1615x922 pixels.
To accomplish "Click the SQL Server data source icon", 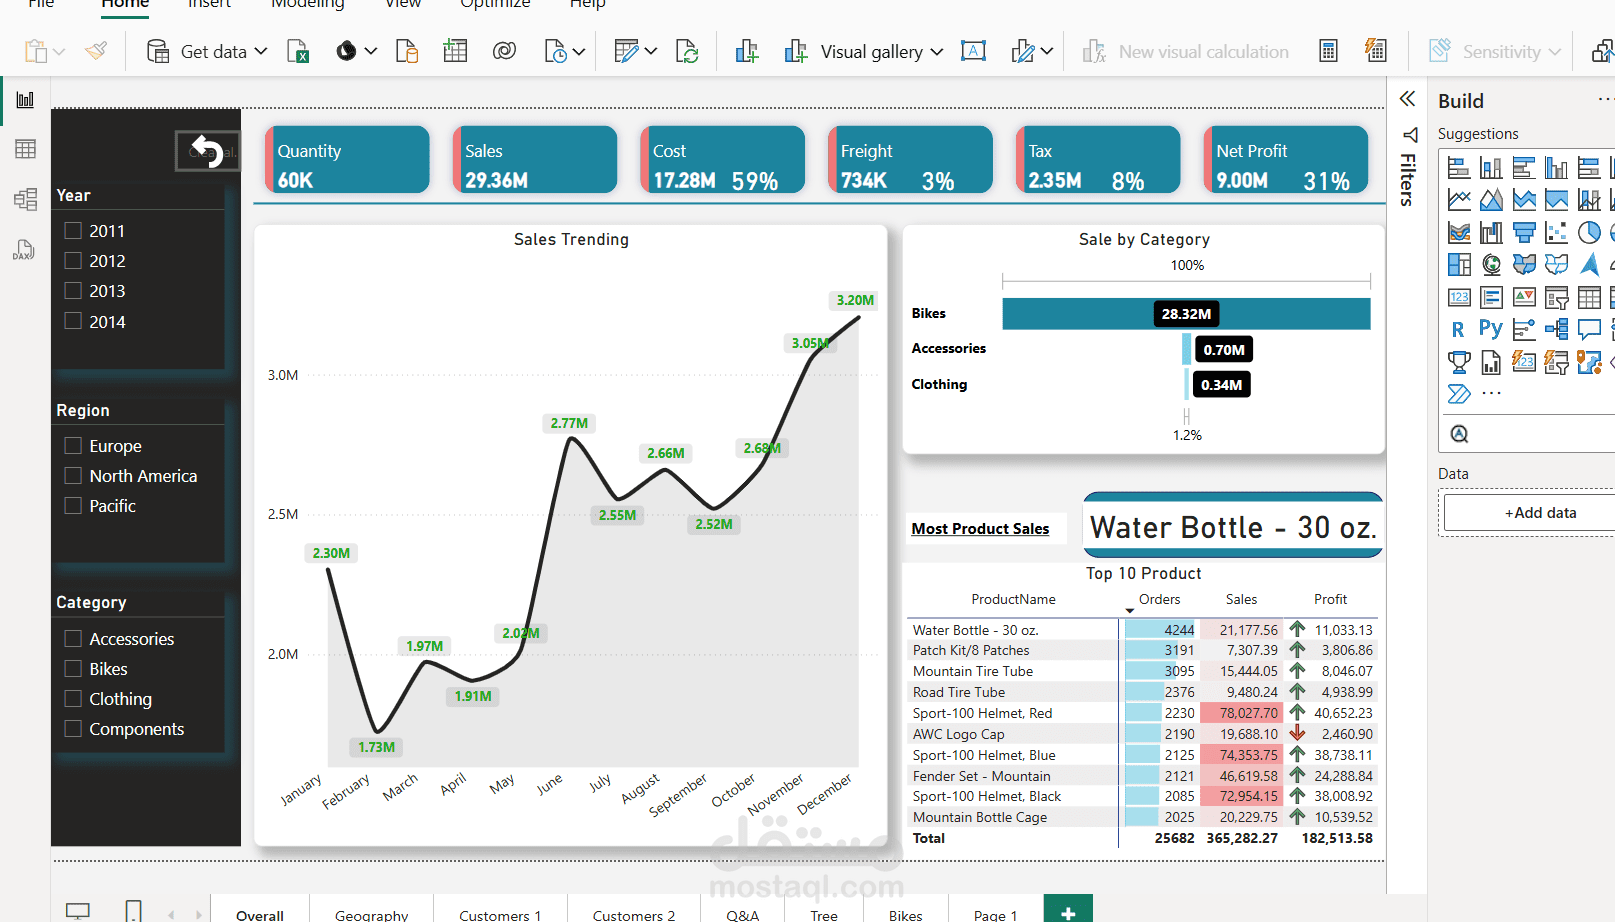I will (x=407, y=51).
